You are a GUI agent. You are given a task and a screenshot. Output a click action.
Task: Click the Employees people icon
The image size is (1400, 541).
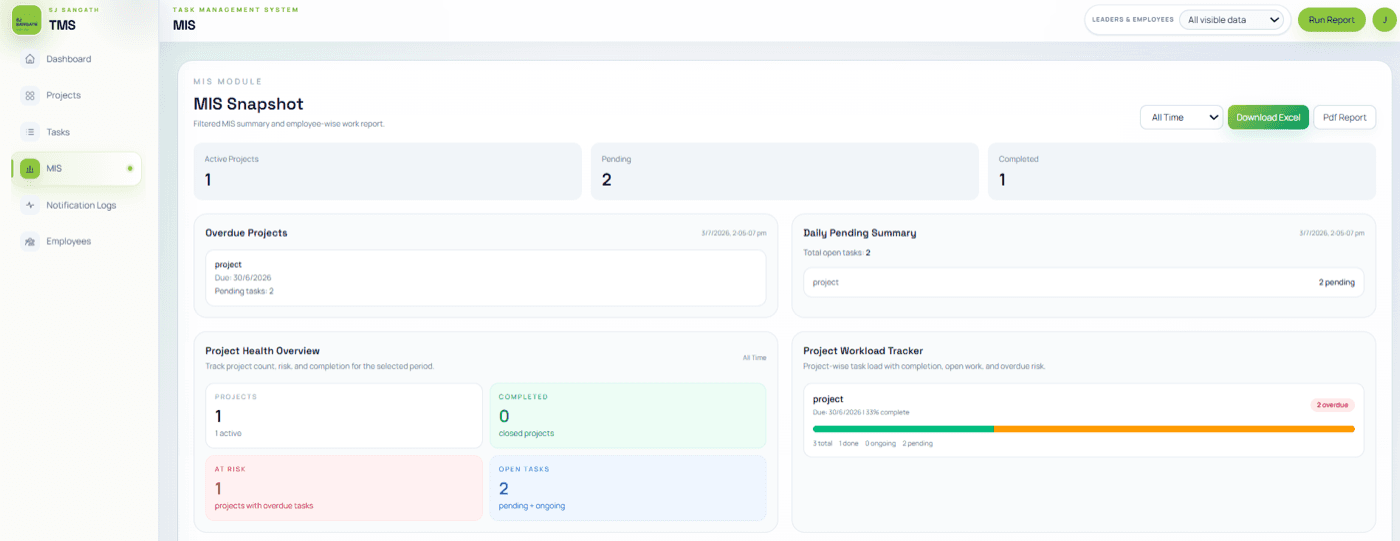30,241
